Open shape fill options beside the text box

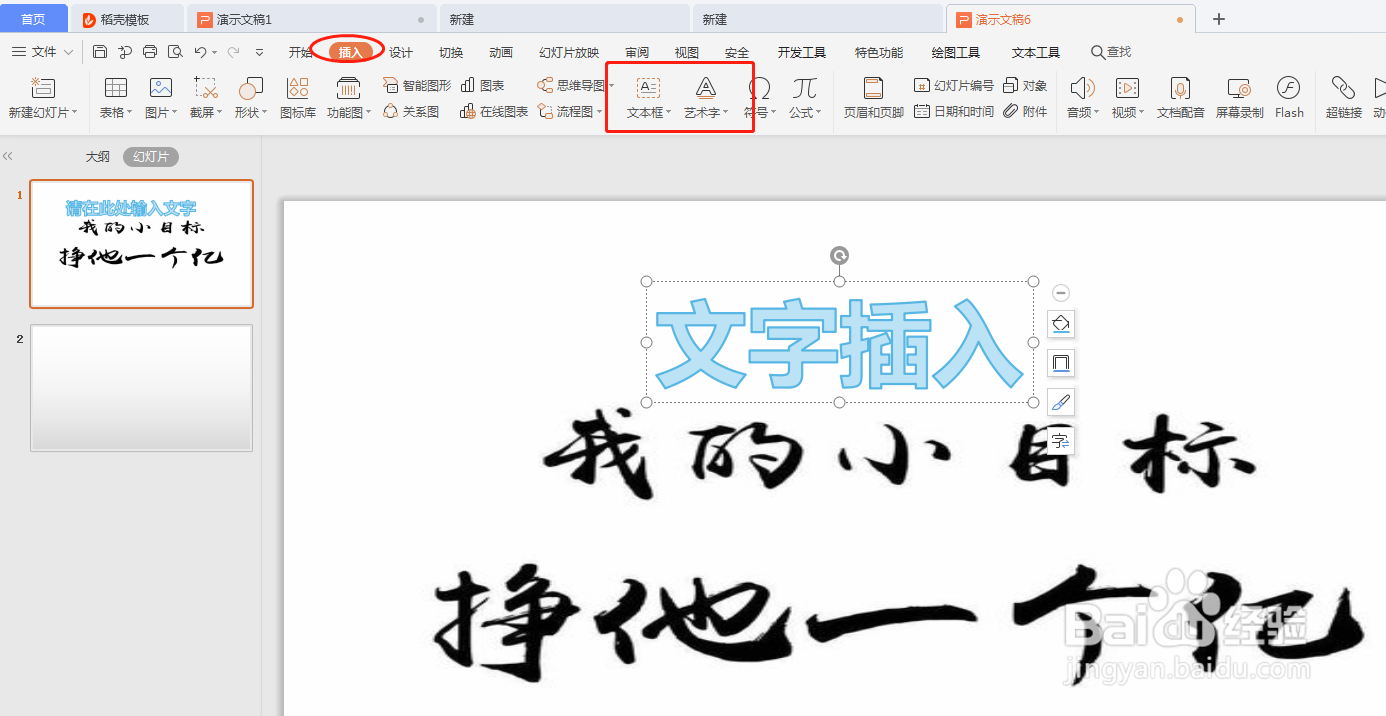tap(1060, 323)
